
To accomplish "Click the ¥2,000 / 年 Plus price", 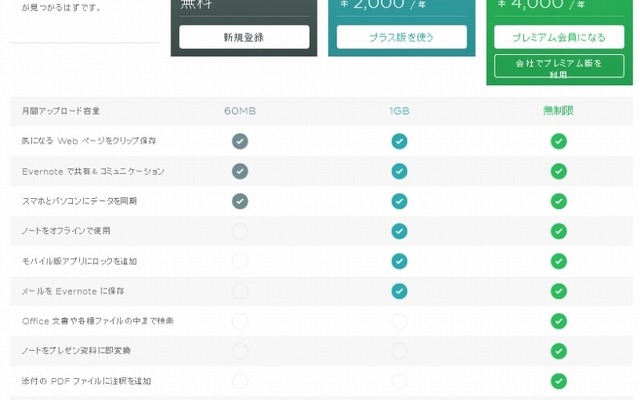I will pyautogui.click(x=383, y=4).
